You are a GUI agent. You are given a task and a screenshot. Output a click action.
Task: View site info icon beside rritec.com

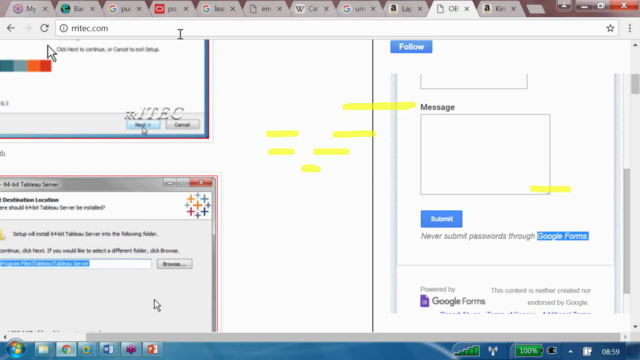point(64,28)
